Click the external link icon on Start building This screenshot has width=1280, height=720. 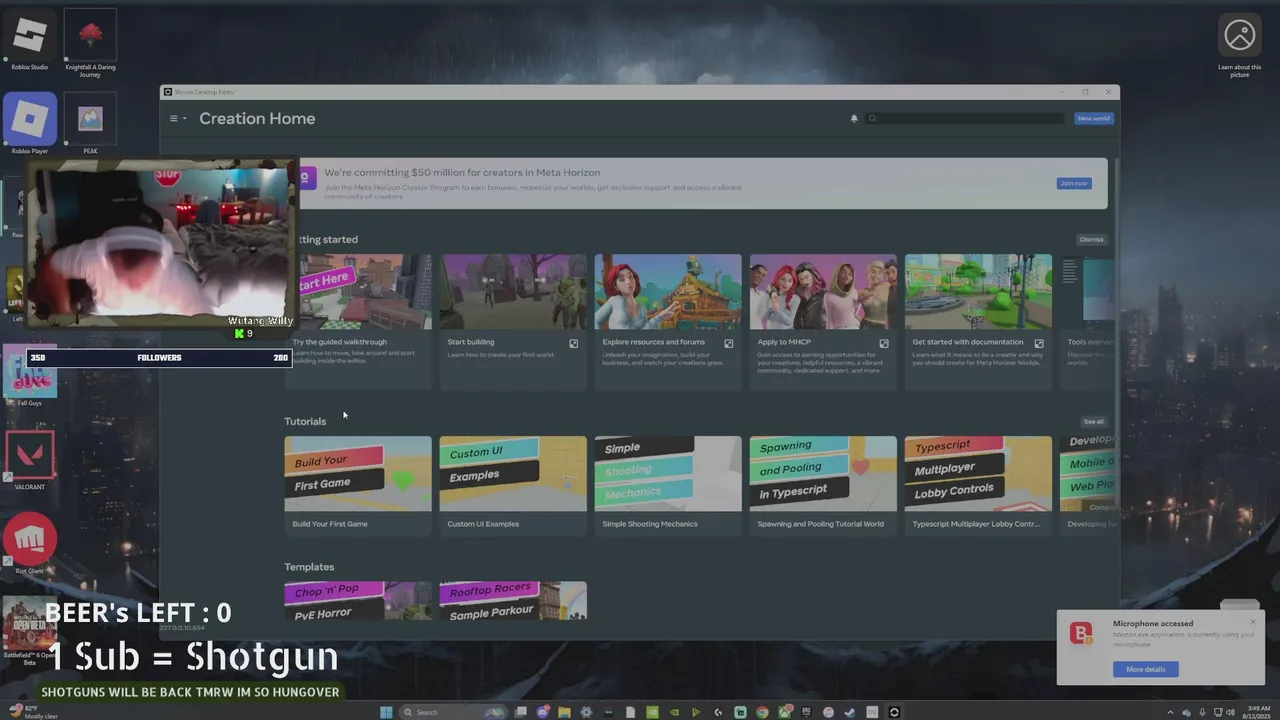574,343
